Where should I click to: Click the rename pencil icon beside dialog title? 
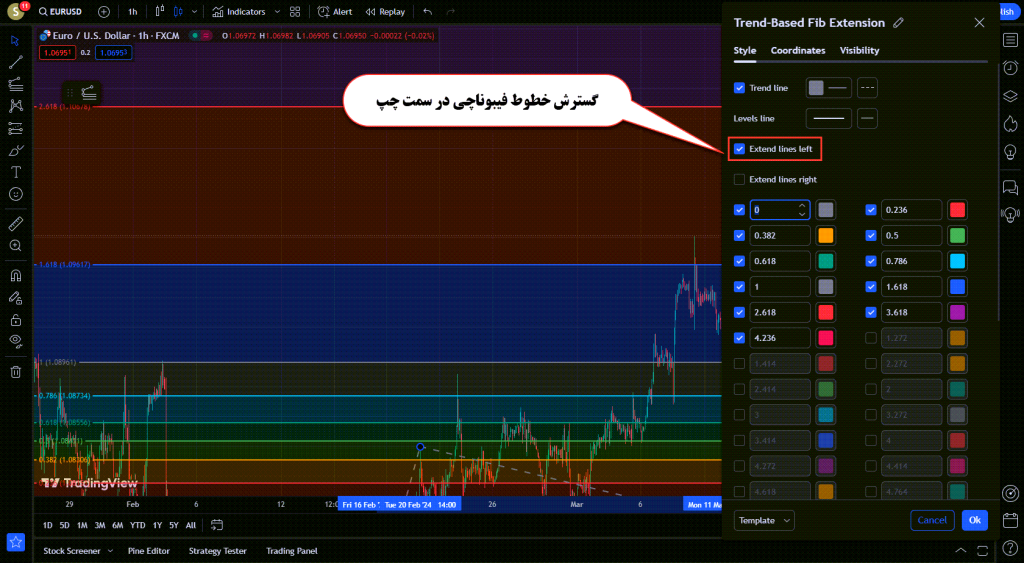pyautogui.click(x=899, y=23)
